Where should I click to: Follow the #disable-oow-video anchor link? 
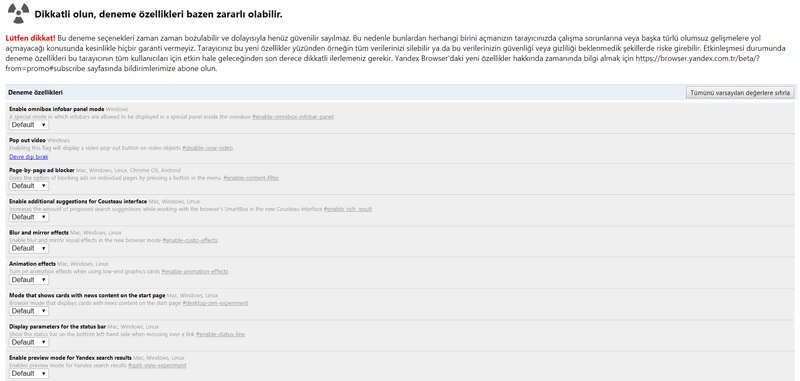[208, 148]
